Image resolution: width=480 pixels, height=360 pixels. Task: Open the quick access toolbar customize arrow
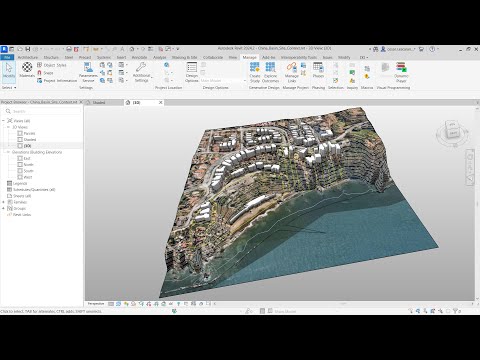pos(178,49)
